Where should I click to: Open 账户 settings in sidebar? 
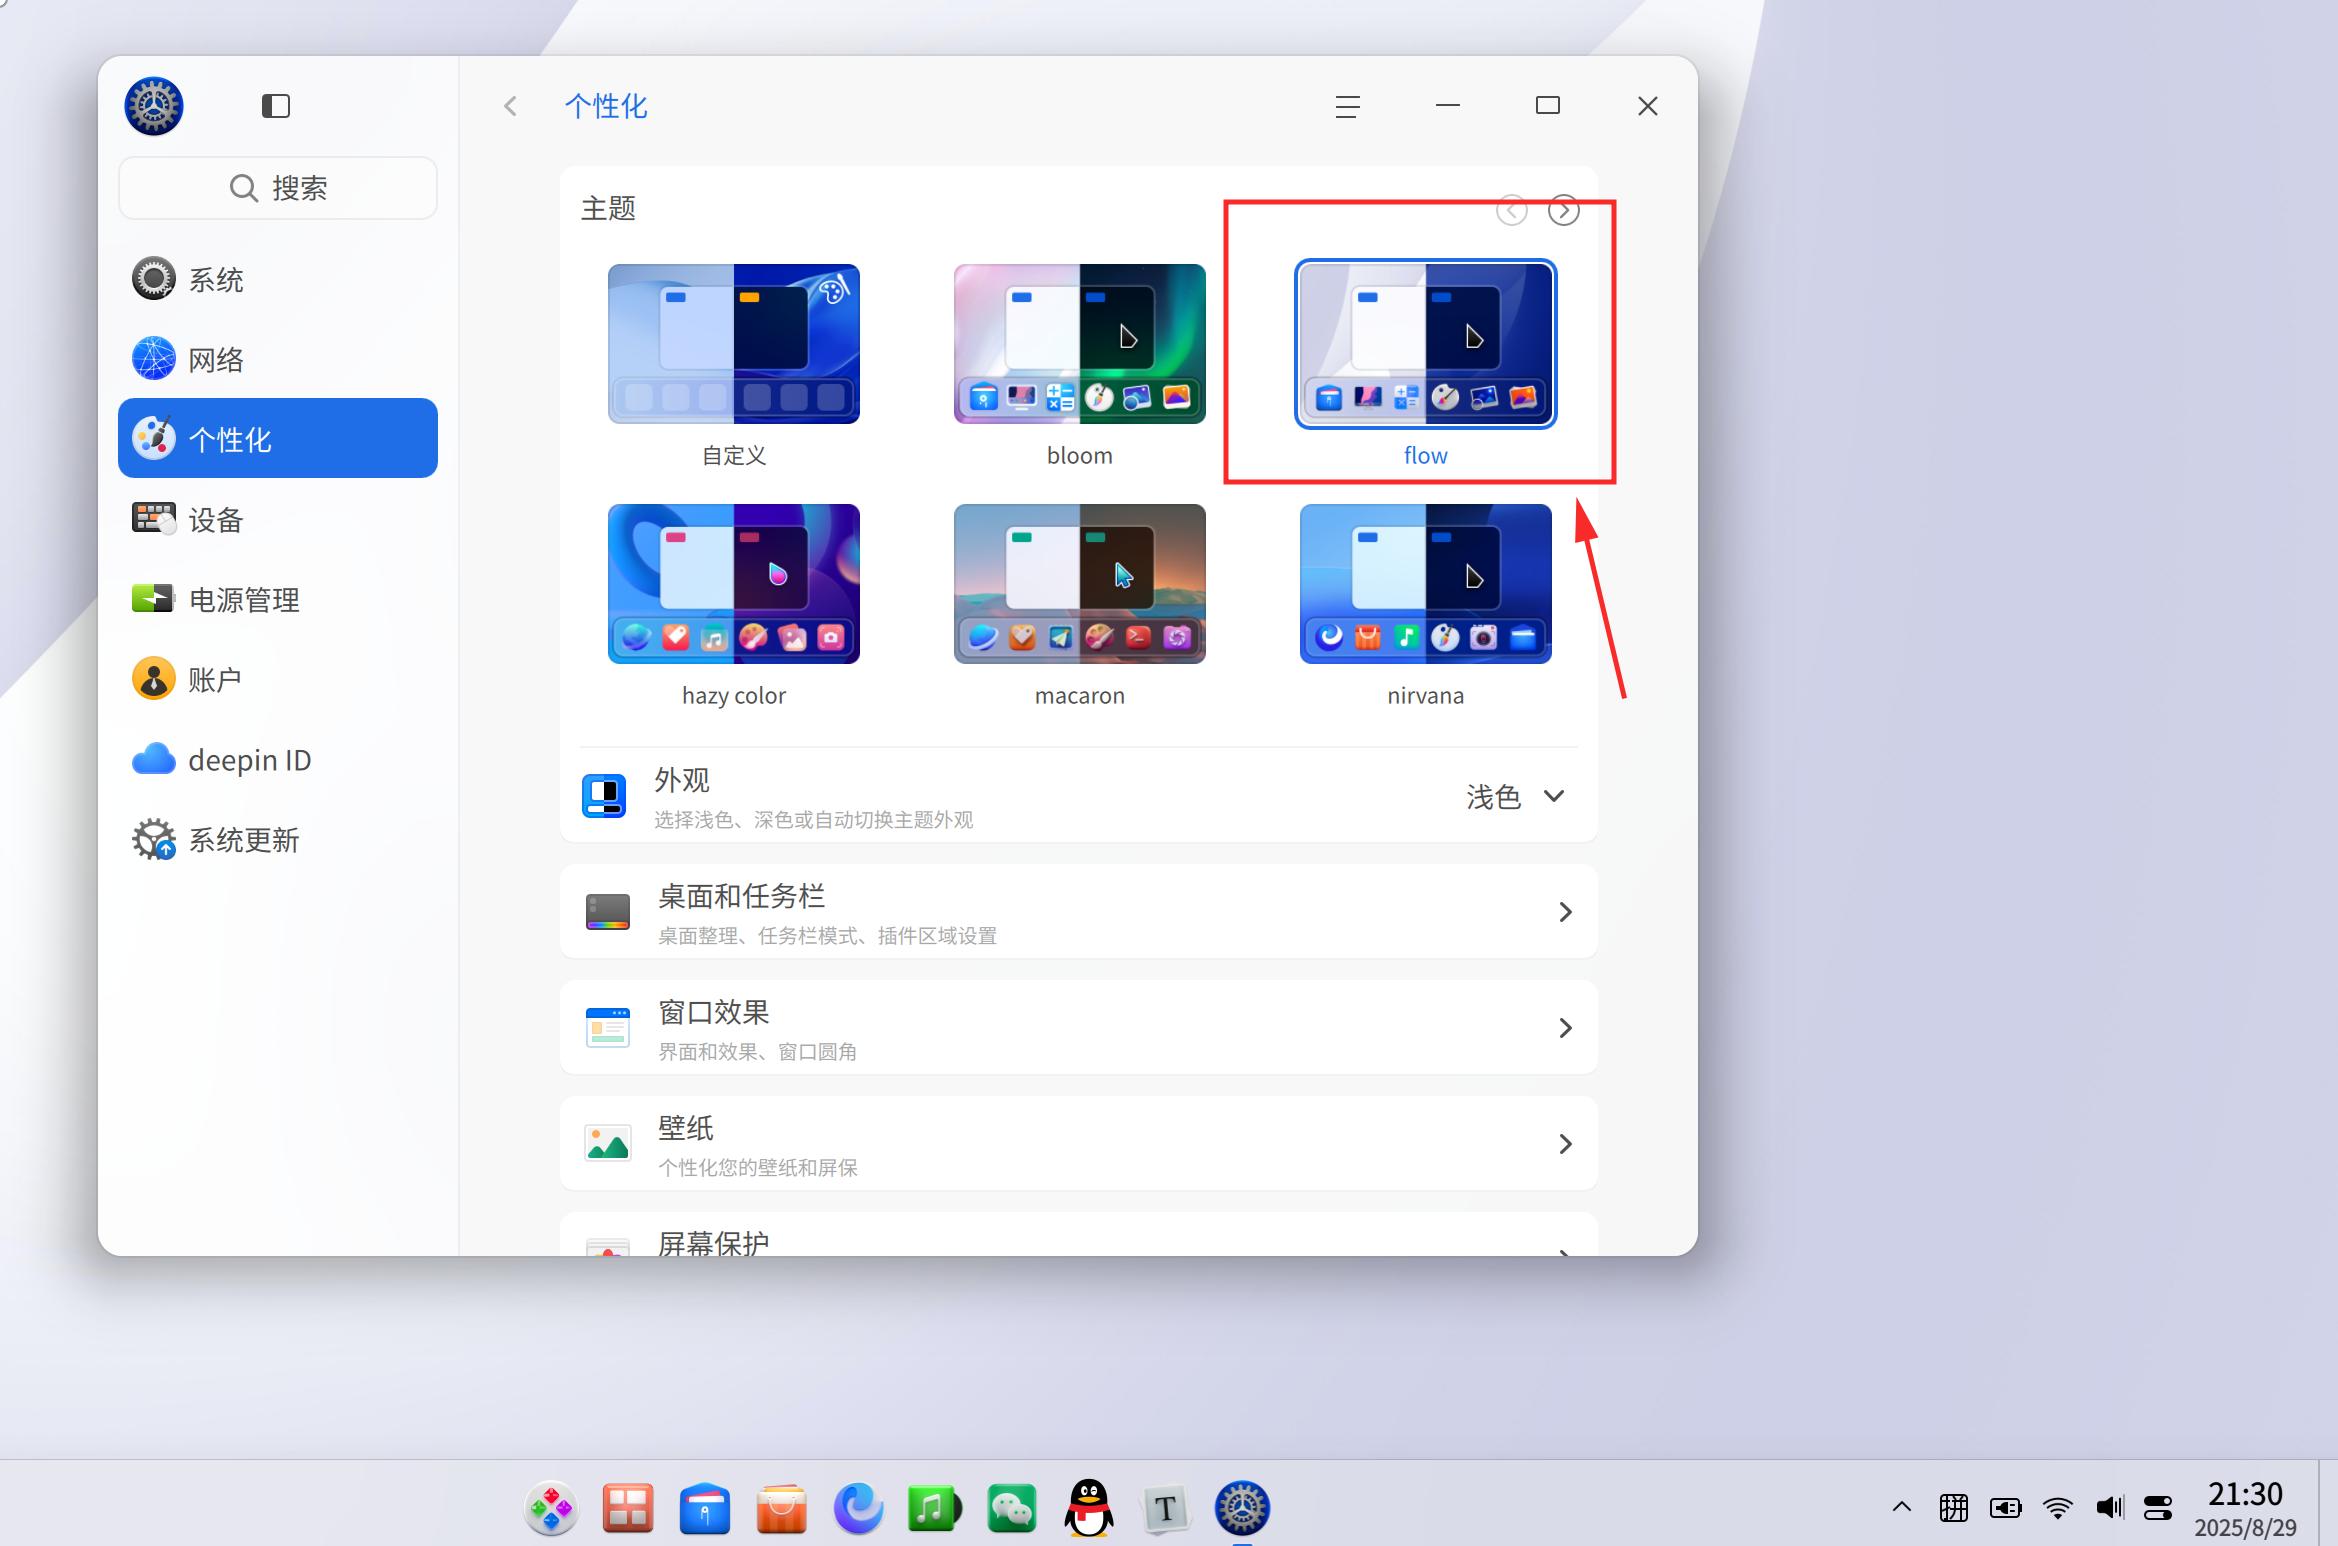click(x=278, y=680)
